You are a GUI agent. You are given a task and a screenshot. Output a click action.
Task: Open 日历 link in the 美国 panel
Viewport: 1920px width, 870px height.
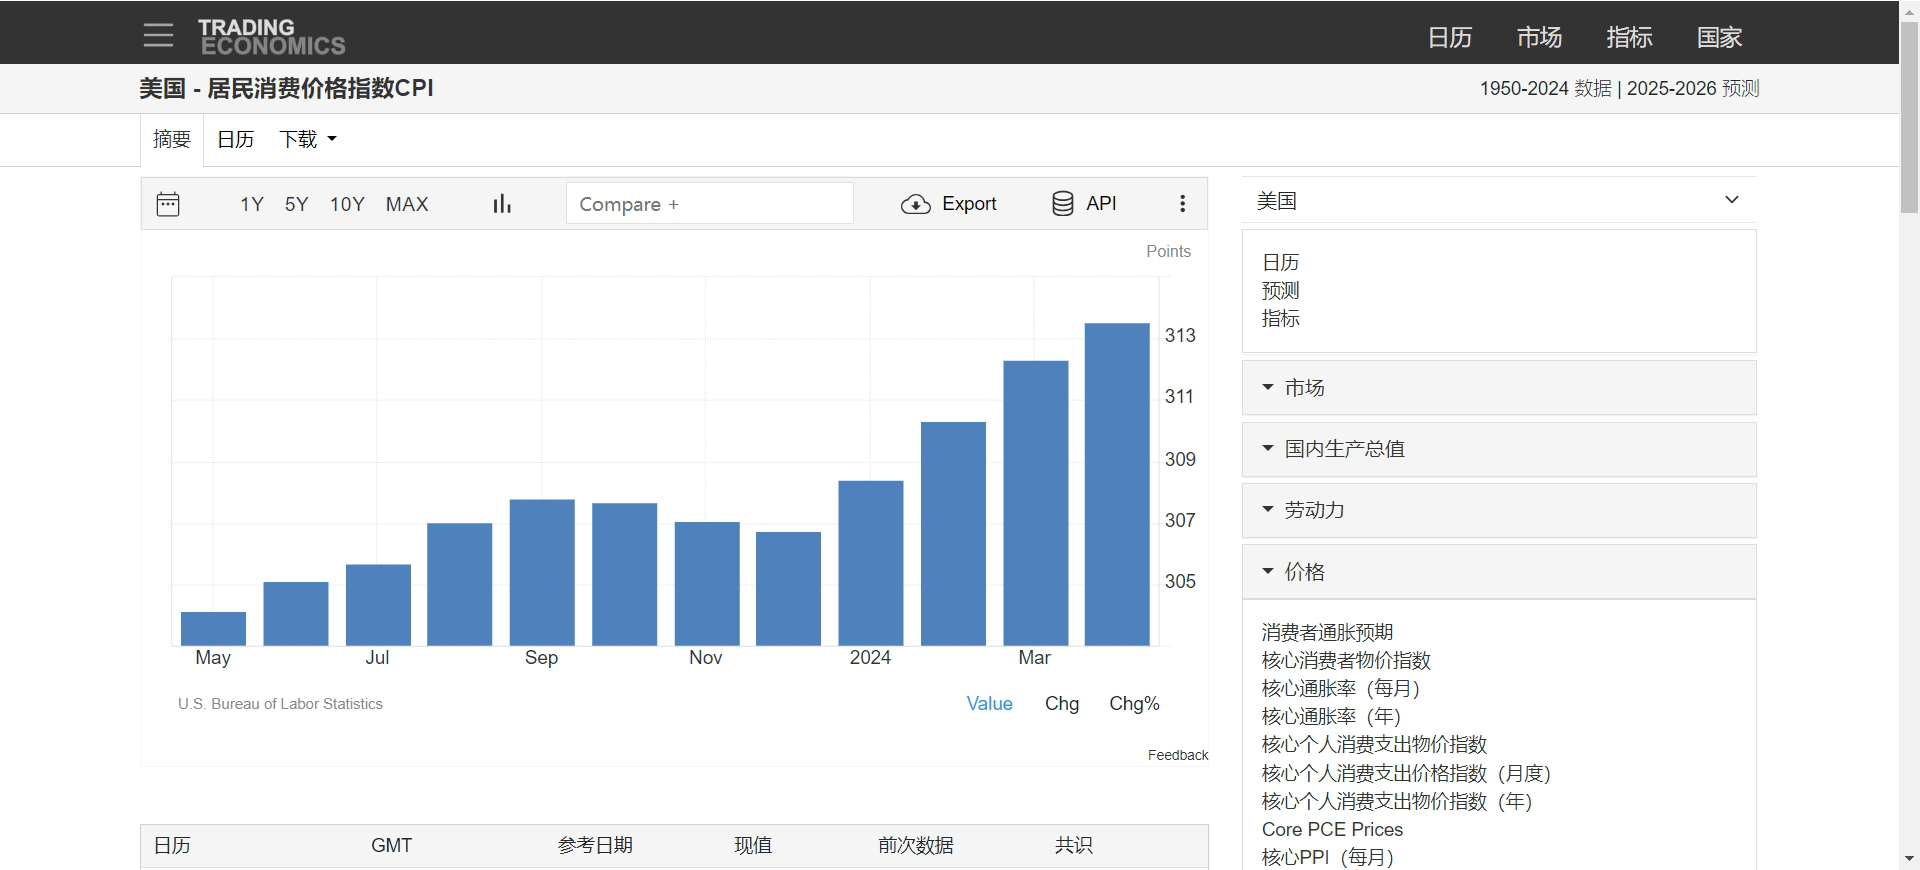point(1280,262)
